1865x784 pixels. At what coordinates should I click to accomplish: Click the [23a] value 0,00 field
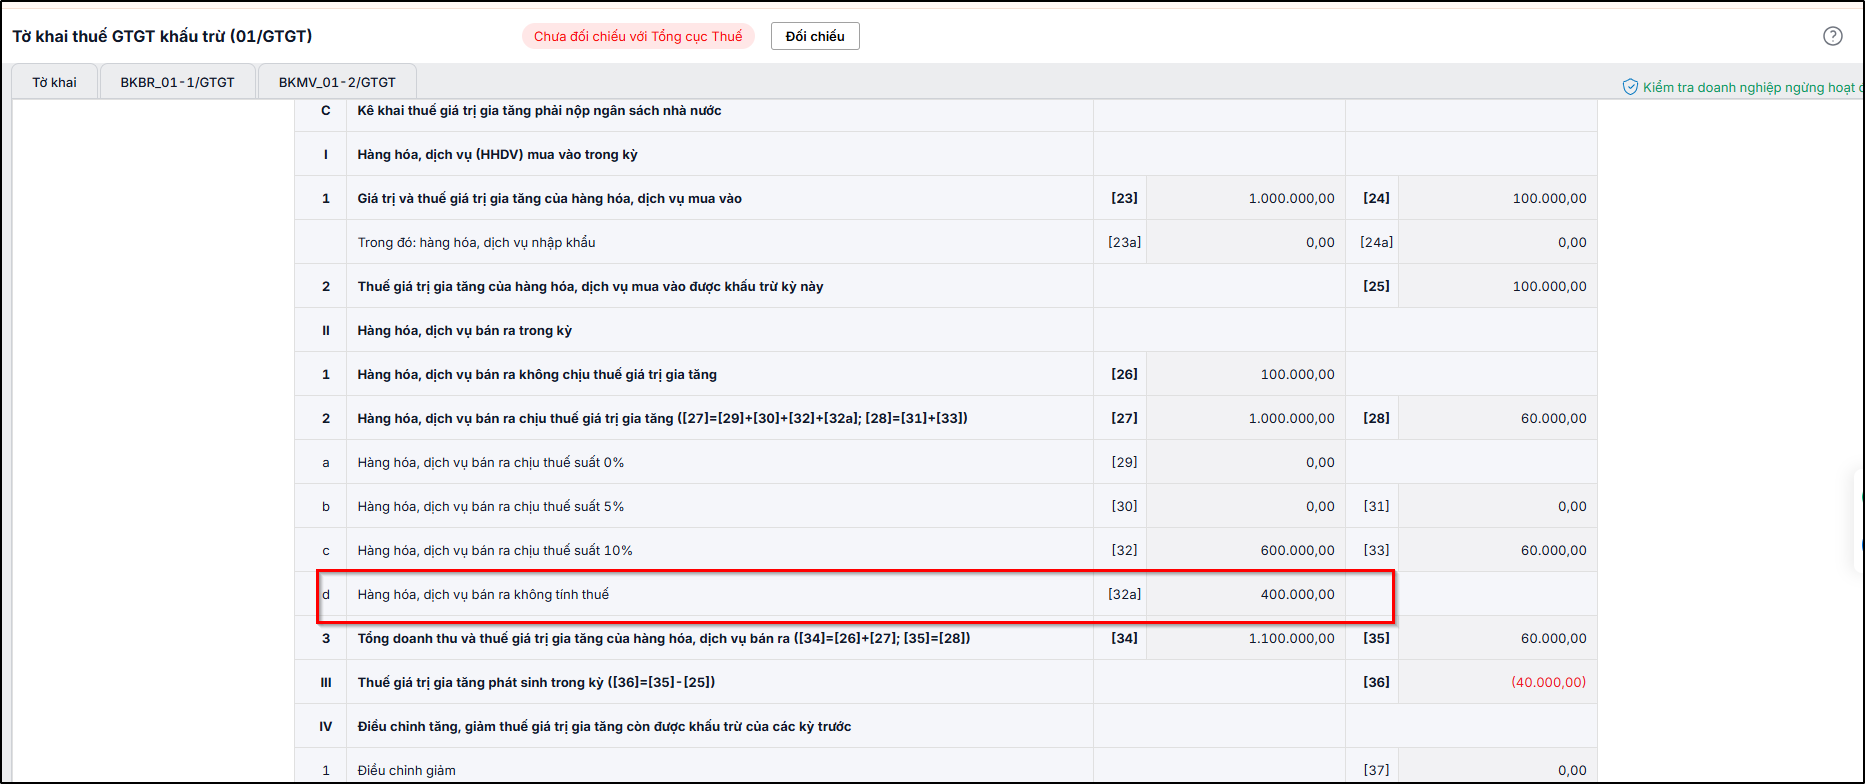1245,242
